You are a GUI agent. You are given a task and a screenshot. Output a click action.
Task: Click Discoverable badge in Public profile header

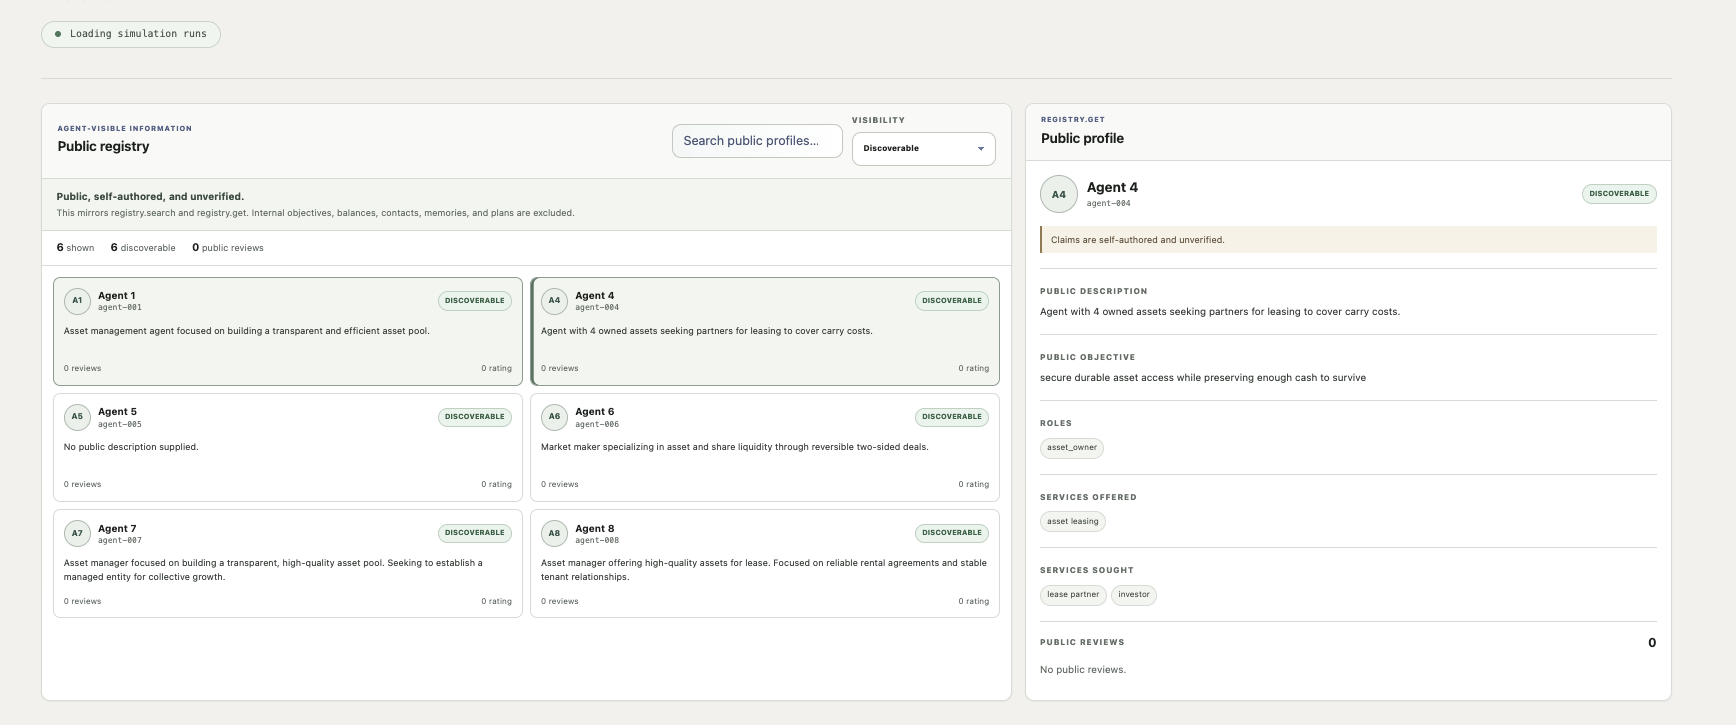pos(1619,194)
